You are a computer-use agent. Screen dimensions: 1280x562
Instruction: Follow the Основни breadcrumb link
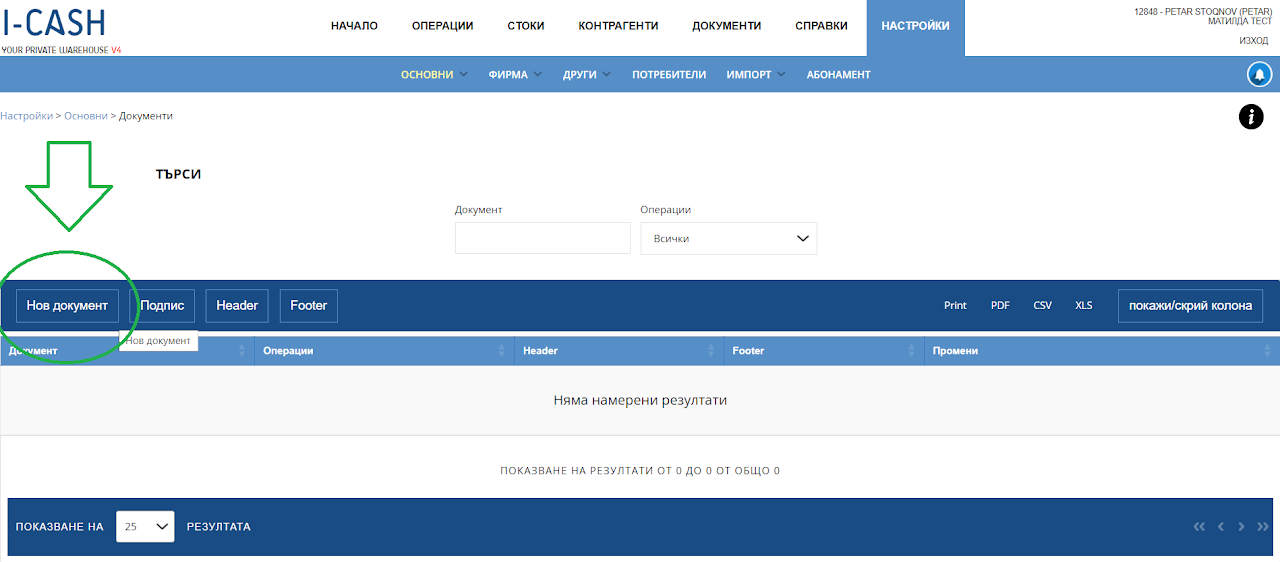coord(86,116)
